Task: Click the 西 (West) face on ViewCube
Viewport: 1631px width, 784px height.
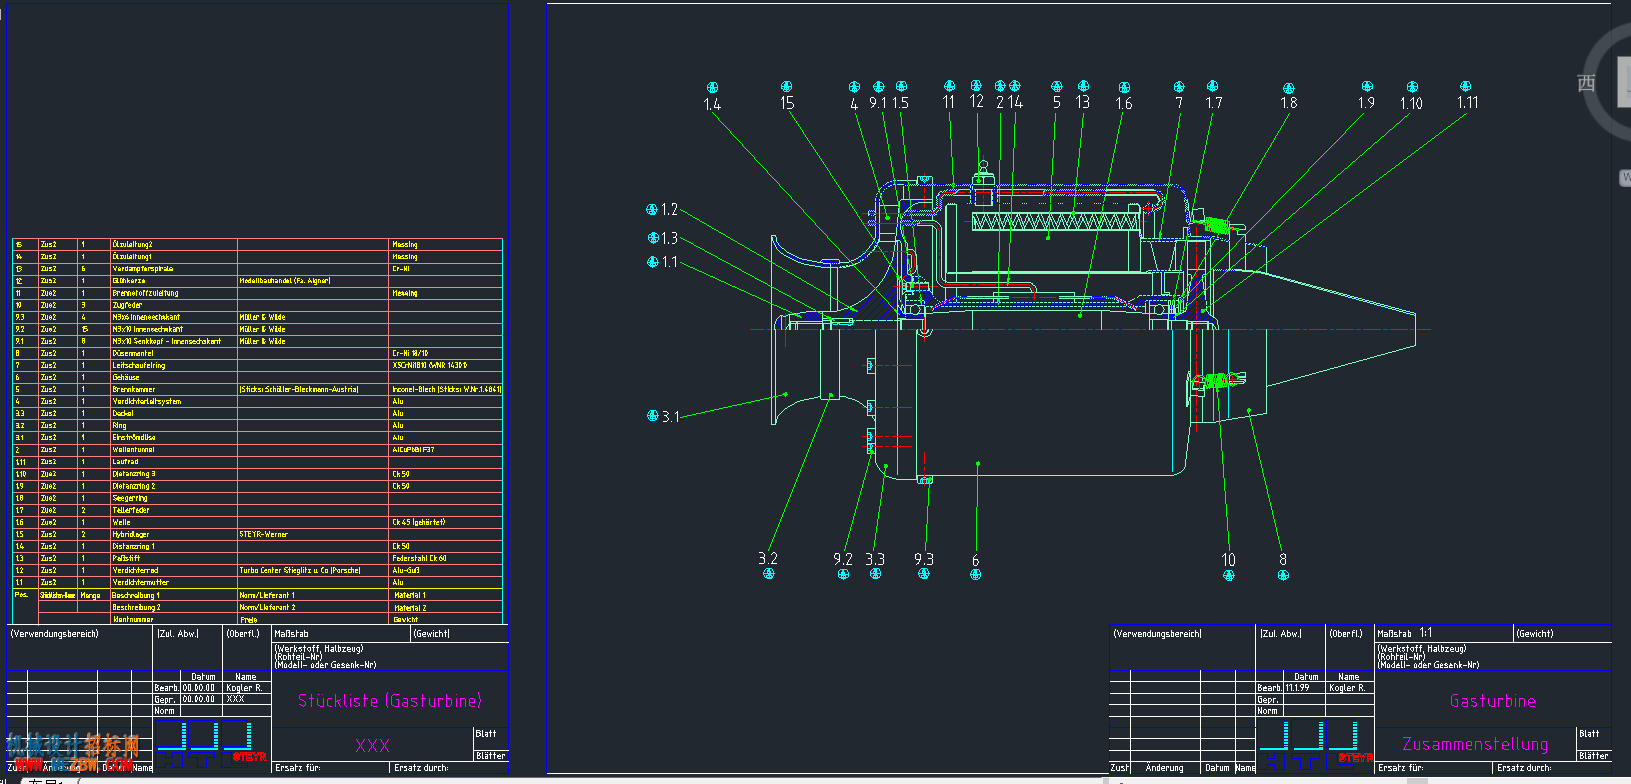Action: [x=1586, y=84]
